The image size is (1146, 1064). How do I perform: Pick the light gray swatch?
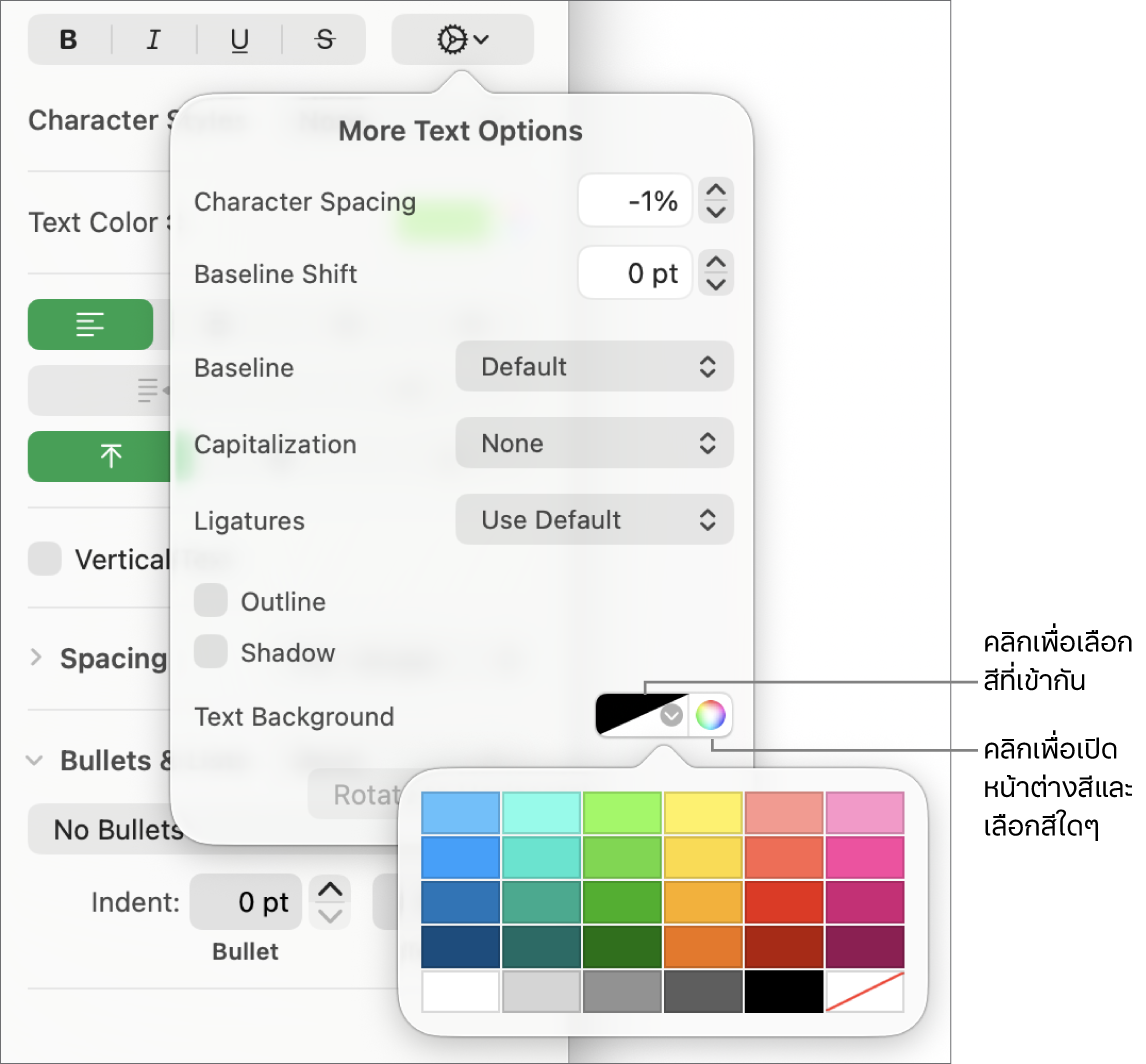point(542,992)
